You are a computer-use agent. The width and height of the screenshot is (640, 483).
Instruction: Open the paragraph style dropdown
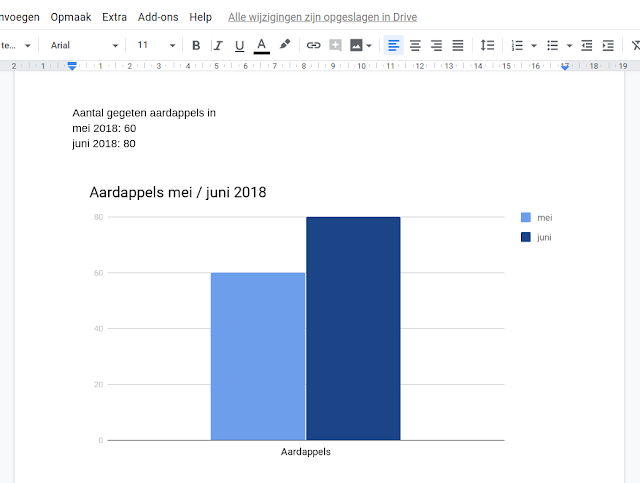(16, 45)
